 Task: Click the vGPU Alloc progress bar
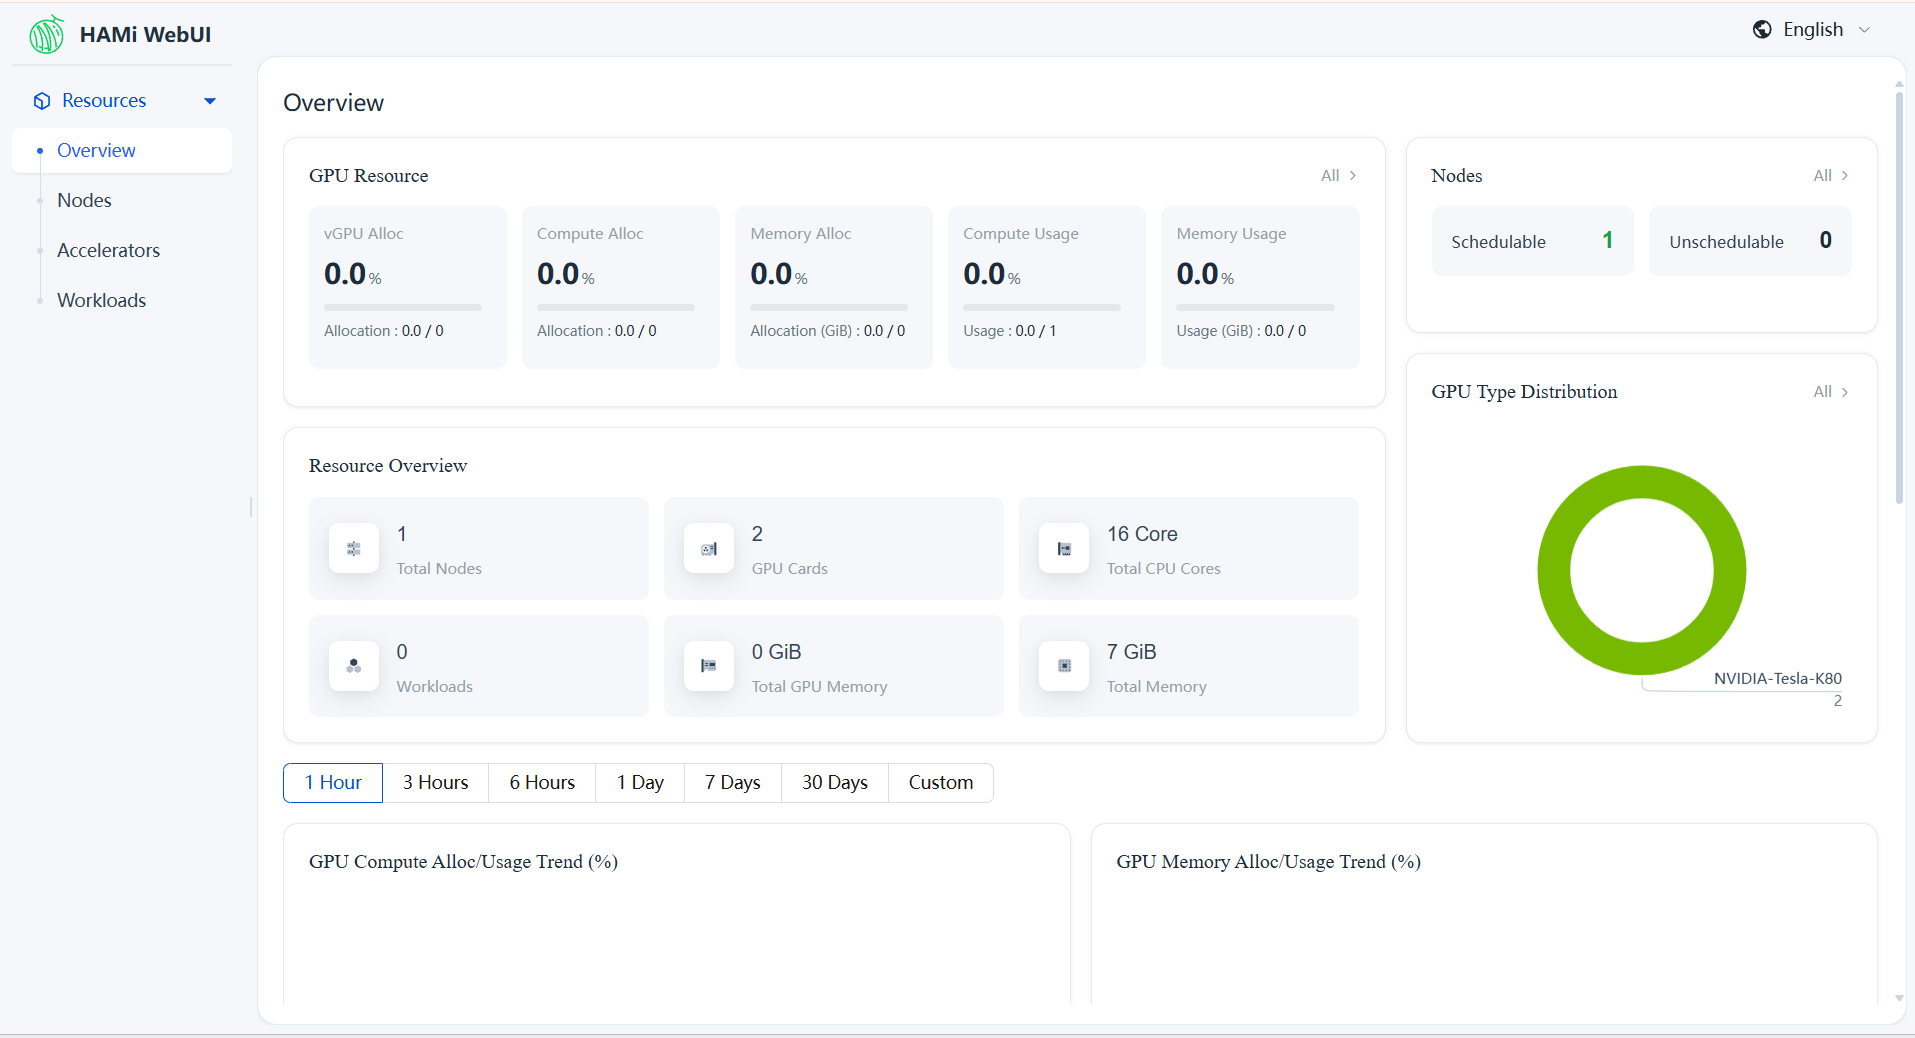403,307
